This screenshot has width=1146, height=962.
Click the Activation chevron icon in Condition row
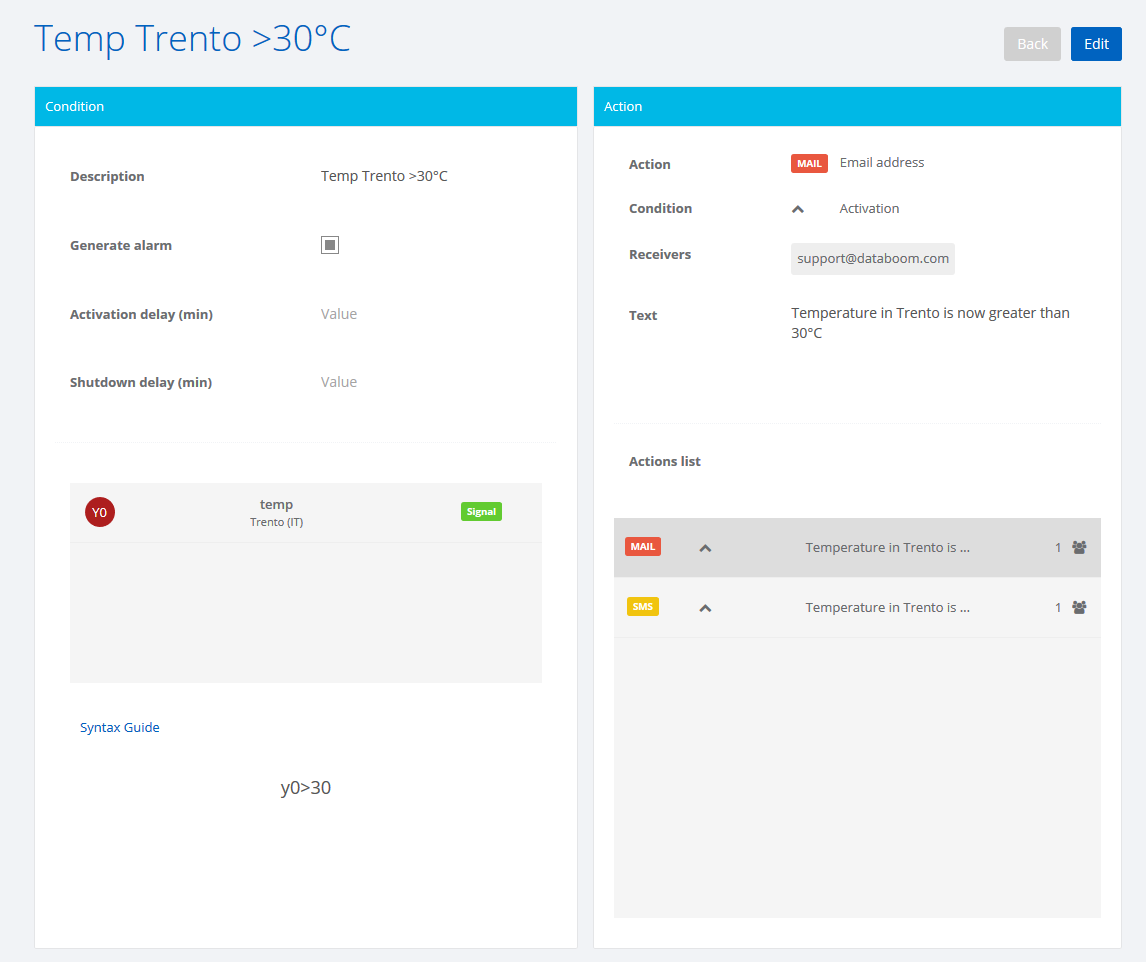tap(798, 209)
